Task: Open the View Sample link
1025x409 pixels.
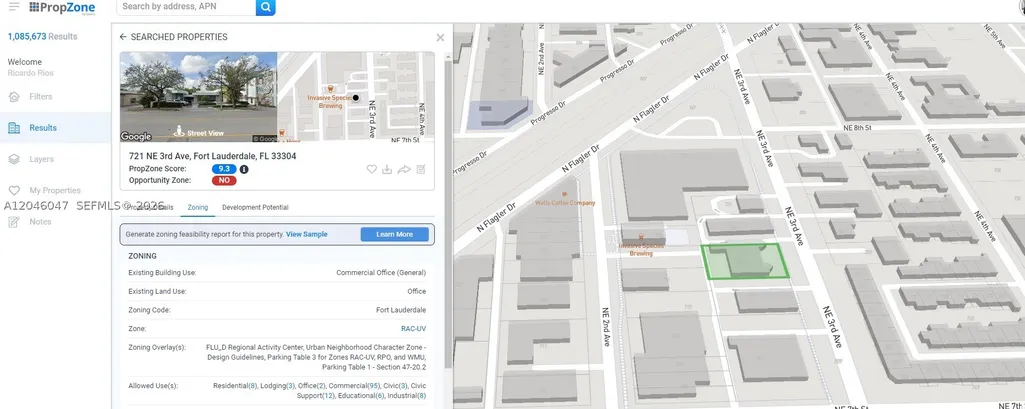Action: [x=307, y=235]
